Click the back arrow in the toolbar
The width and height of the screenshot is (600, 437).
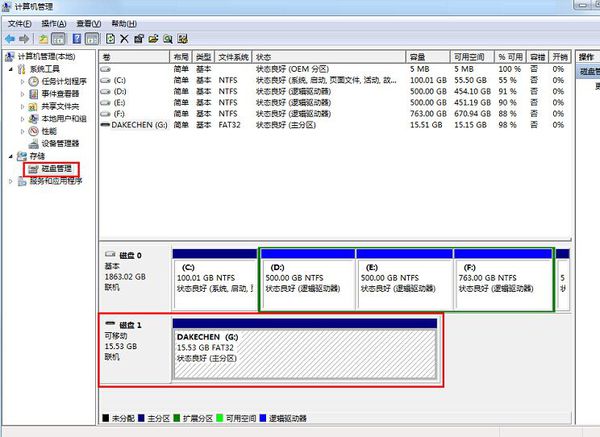(x=10, y=39)
